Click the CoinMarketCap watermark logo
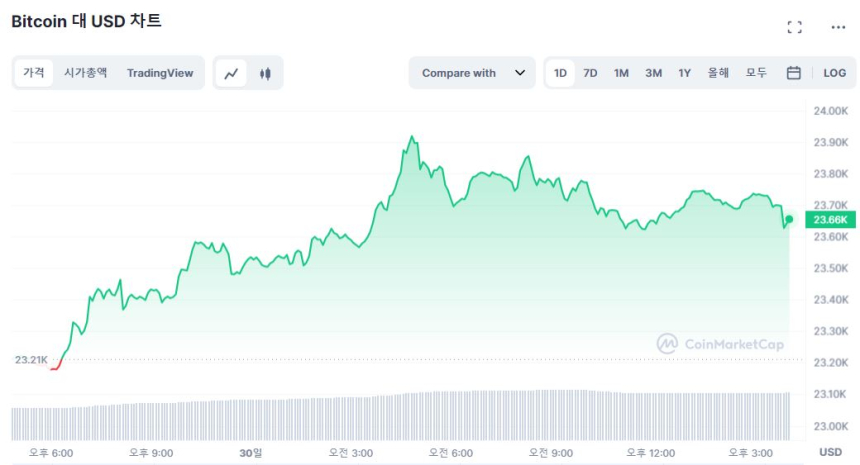 (x=720, y=344)
